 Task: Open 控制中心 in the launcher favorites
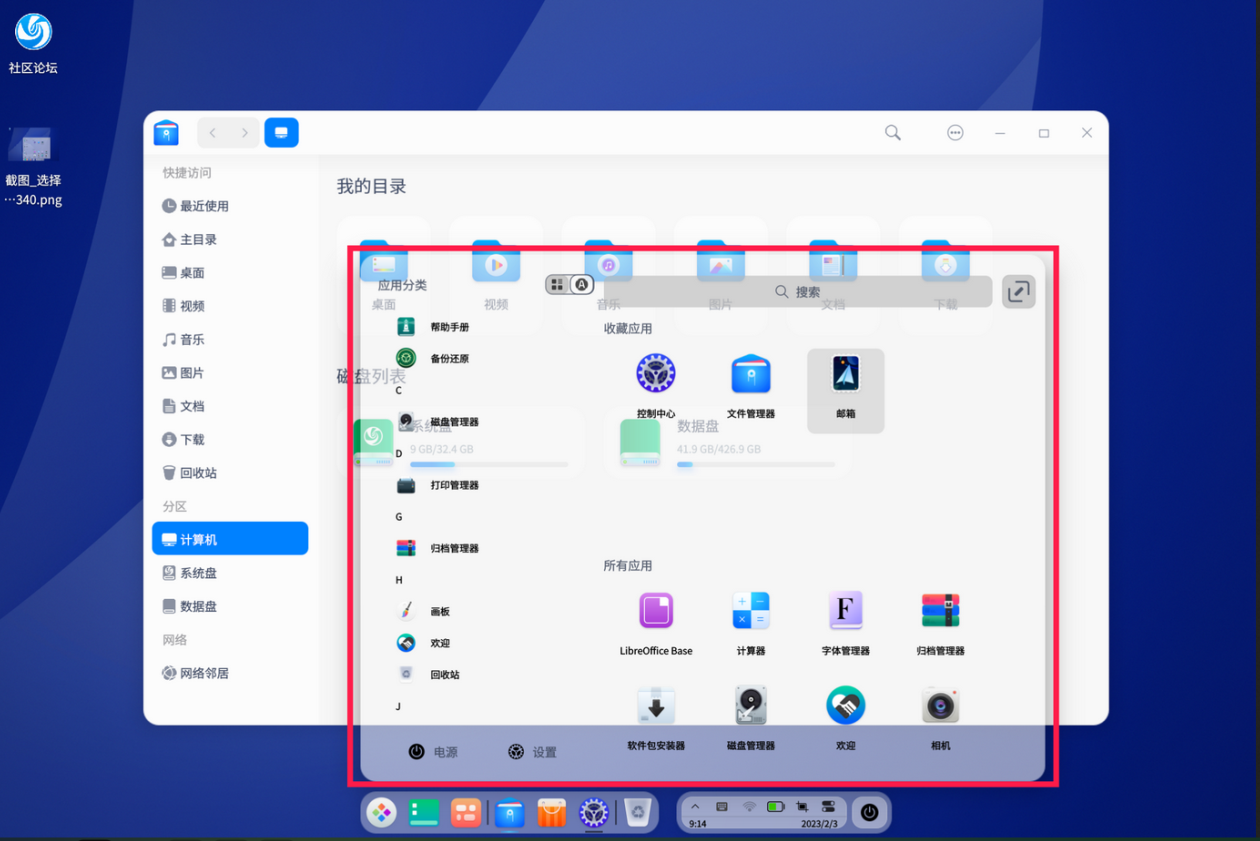pos(656,385)
